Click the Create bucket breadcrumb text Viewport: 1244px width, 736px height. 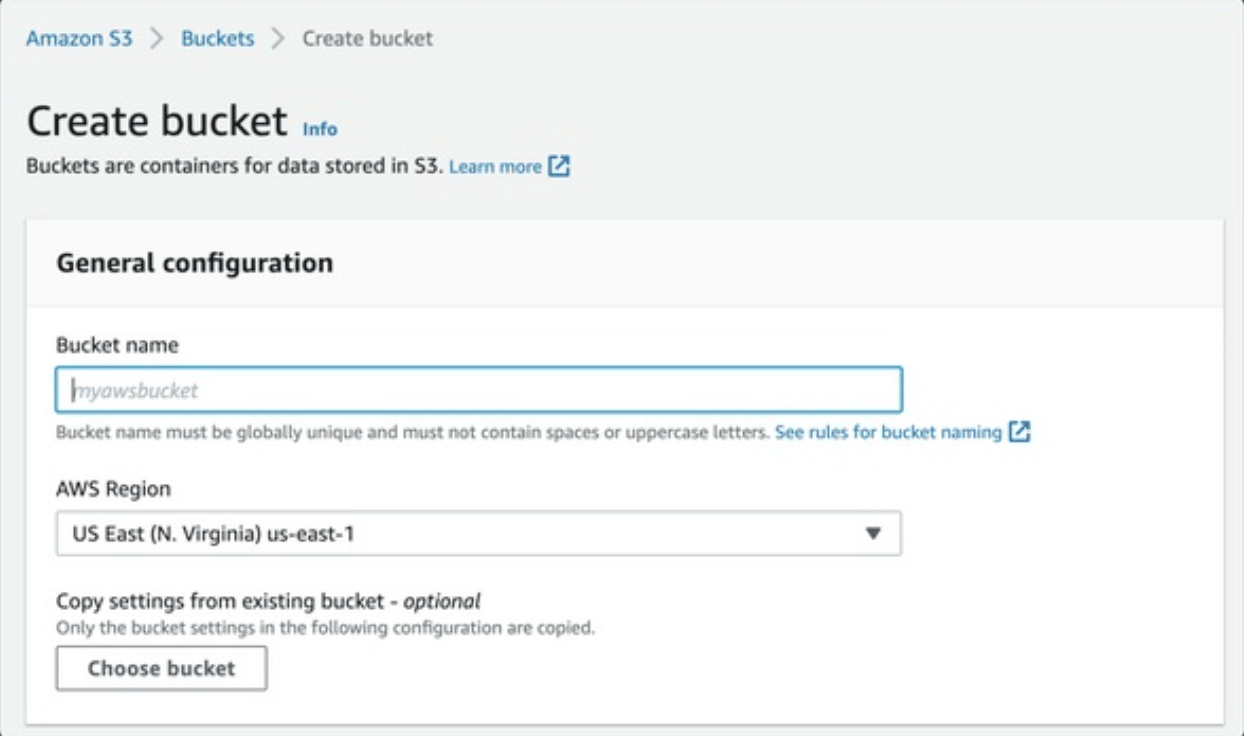(368, 39)
